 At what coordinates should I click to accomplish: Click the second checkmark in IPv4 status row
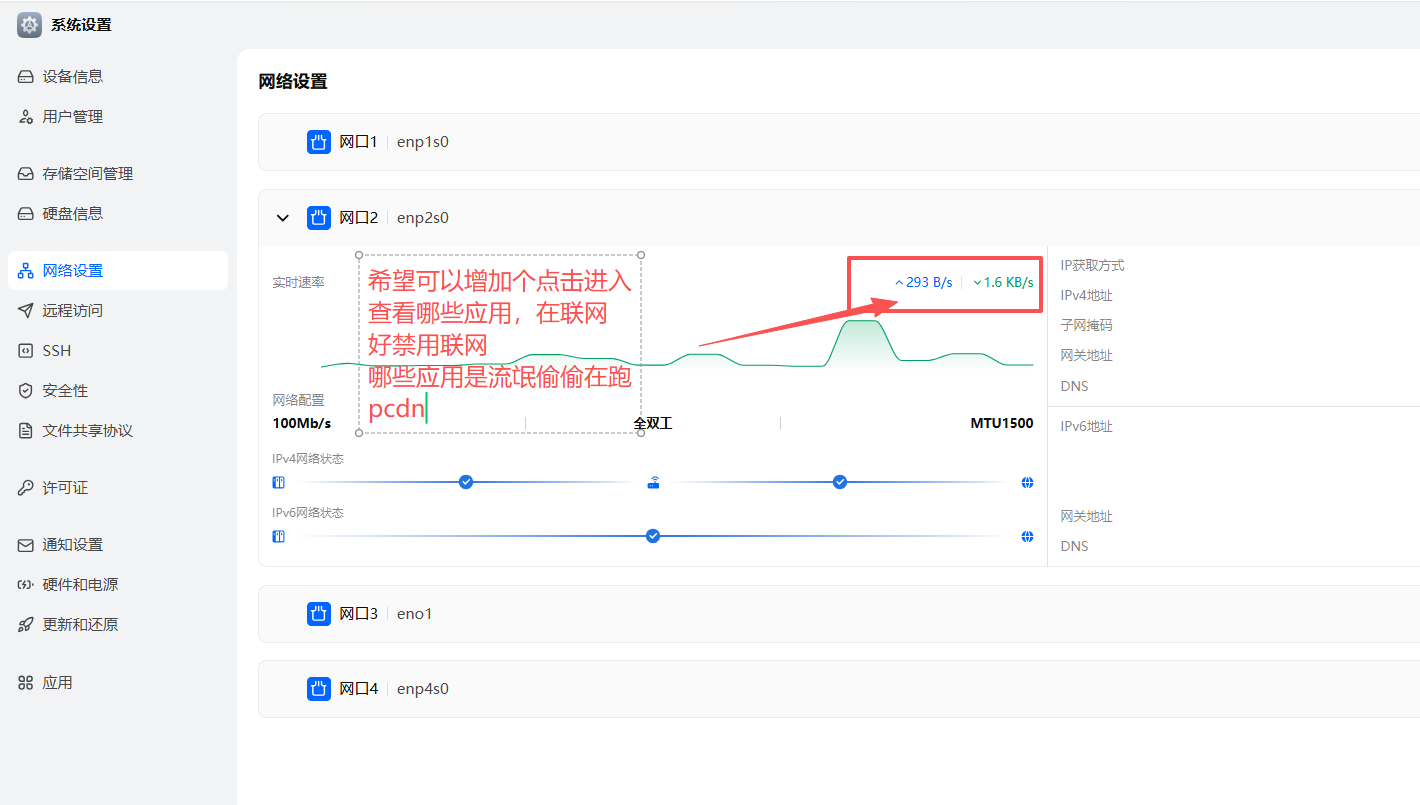pyautogui.click(x=840, y=482)
